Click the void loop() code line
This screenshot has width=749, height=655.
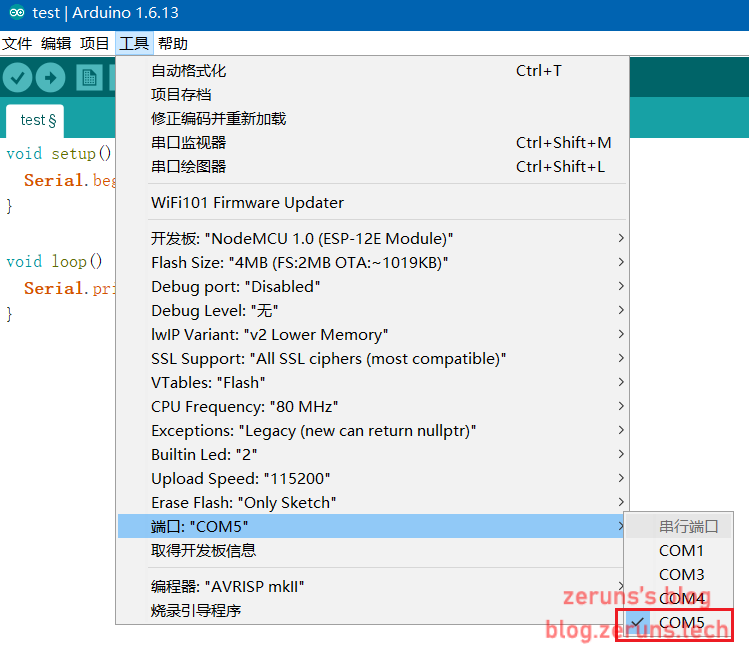click(x=54, y=261)
